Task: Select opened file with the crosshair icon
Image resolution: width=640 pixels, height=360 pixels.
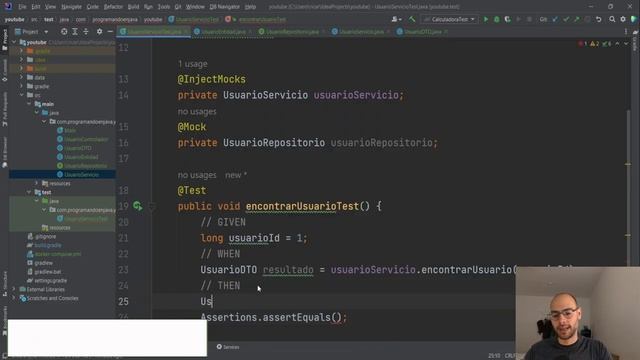Action: [x=64, y=31]
